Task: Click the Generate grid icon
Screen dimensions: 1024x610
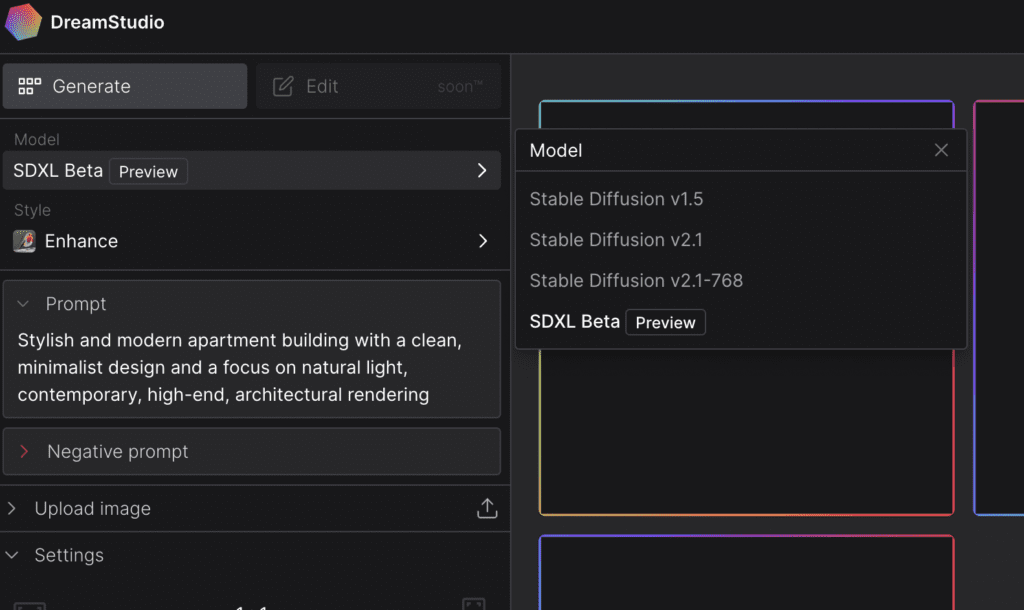Action: click(29, 86)
